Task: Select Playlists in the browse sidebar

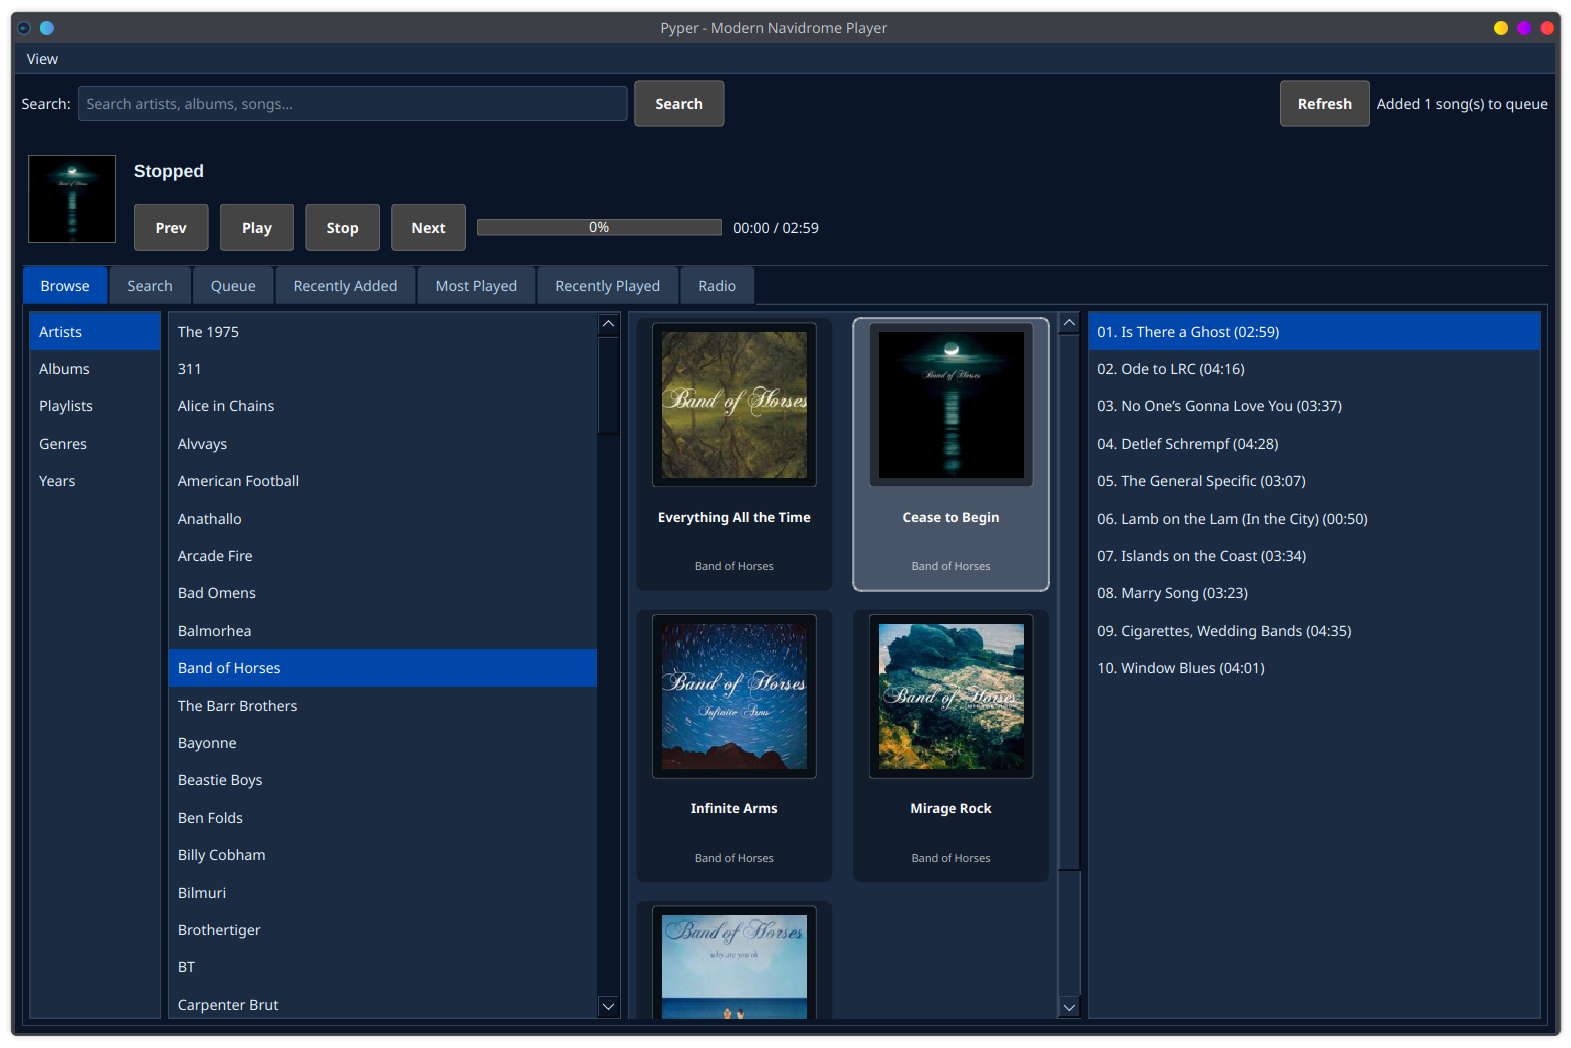Action: coord(95,406)
